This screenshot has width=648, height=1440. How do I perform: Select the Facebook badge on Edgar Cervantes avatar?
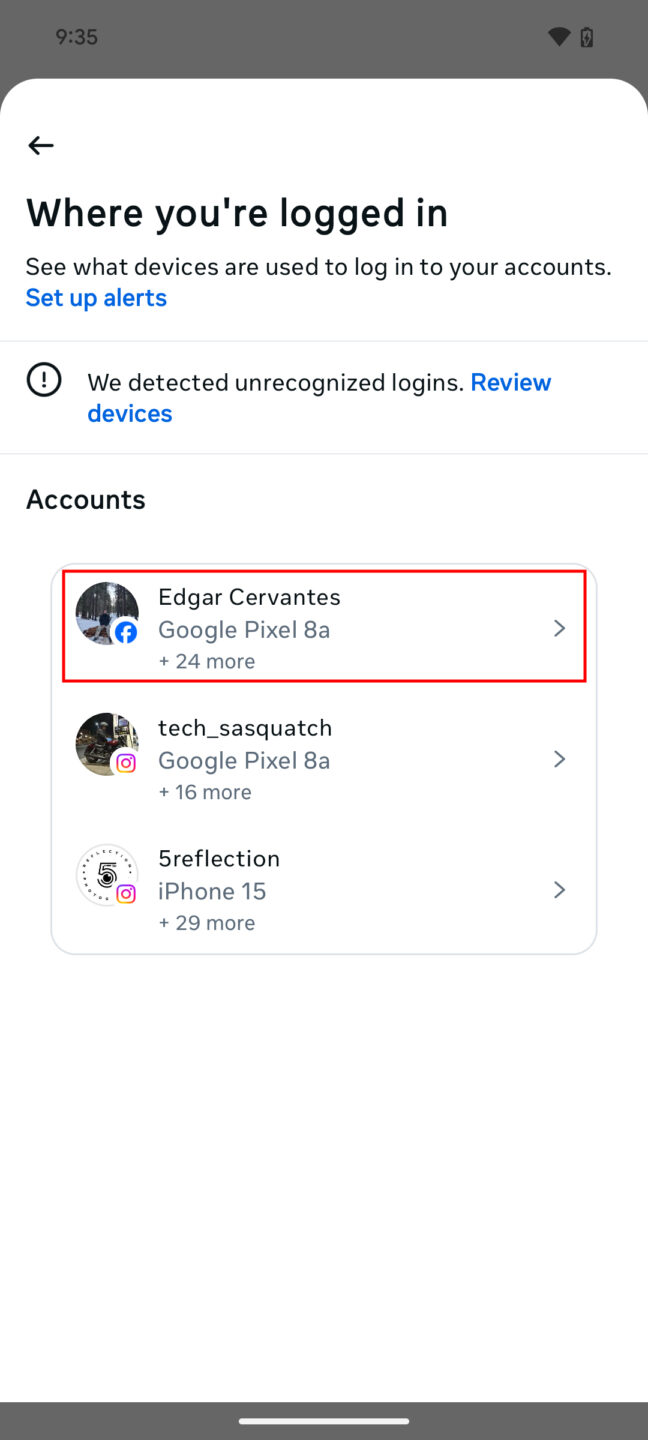click(x=127, y=632)
